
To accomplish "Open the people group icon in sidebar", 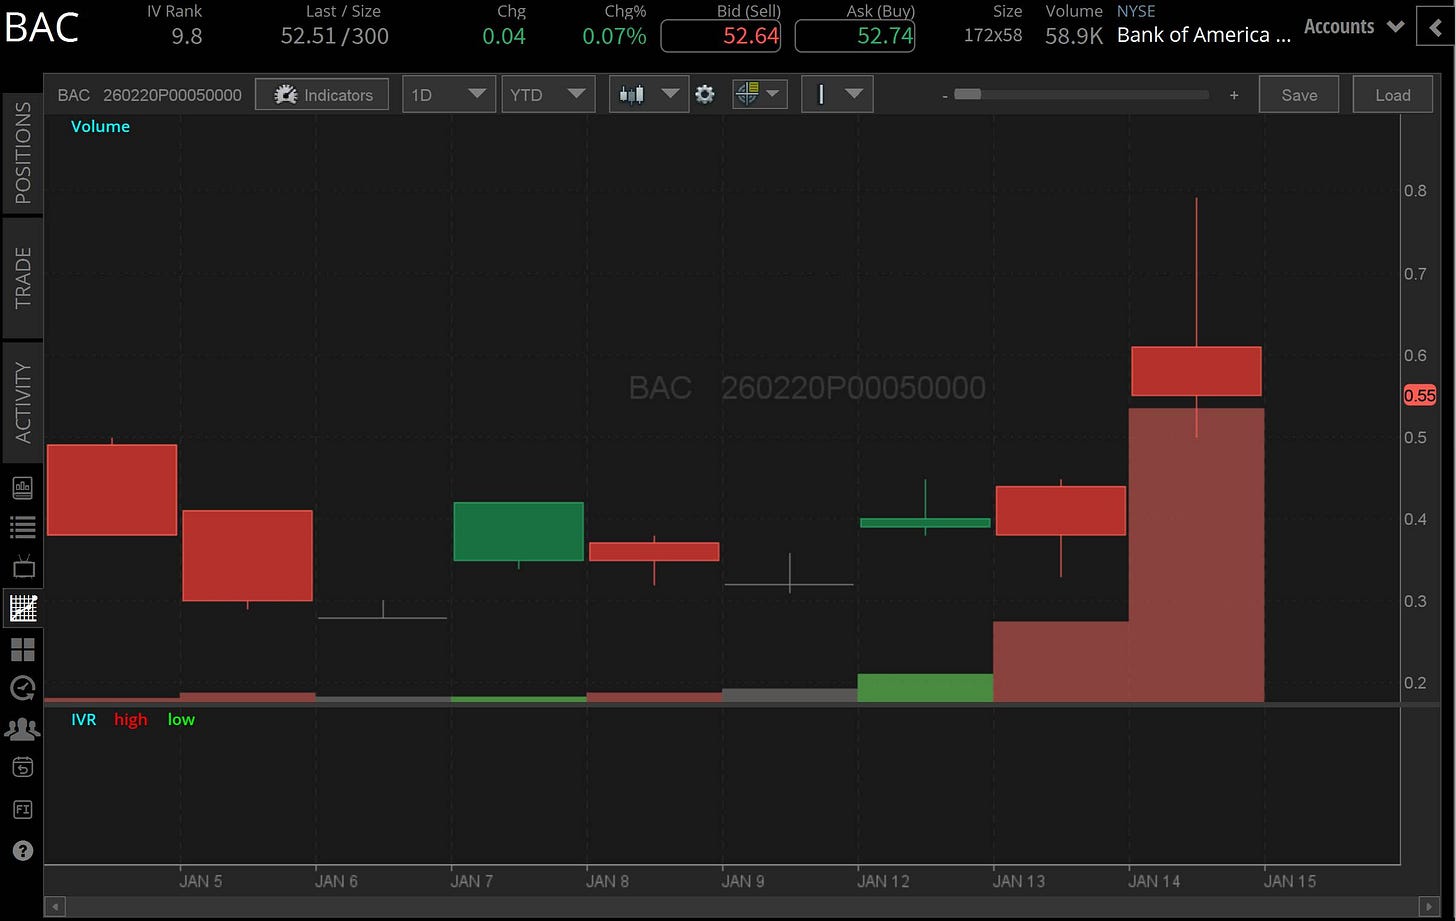I will [x=22, y=729].
